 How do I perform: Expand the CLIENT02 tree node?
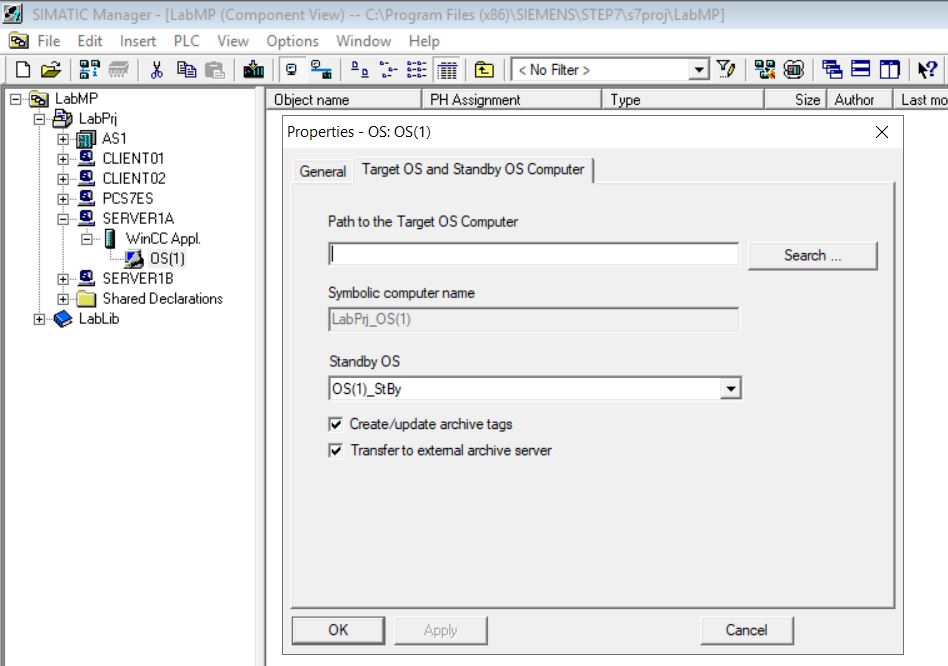pyautogui.click(x=63, y=179)
